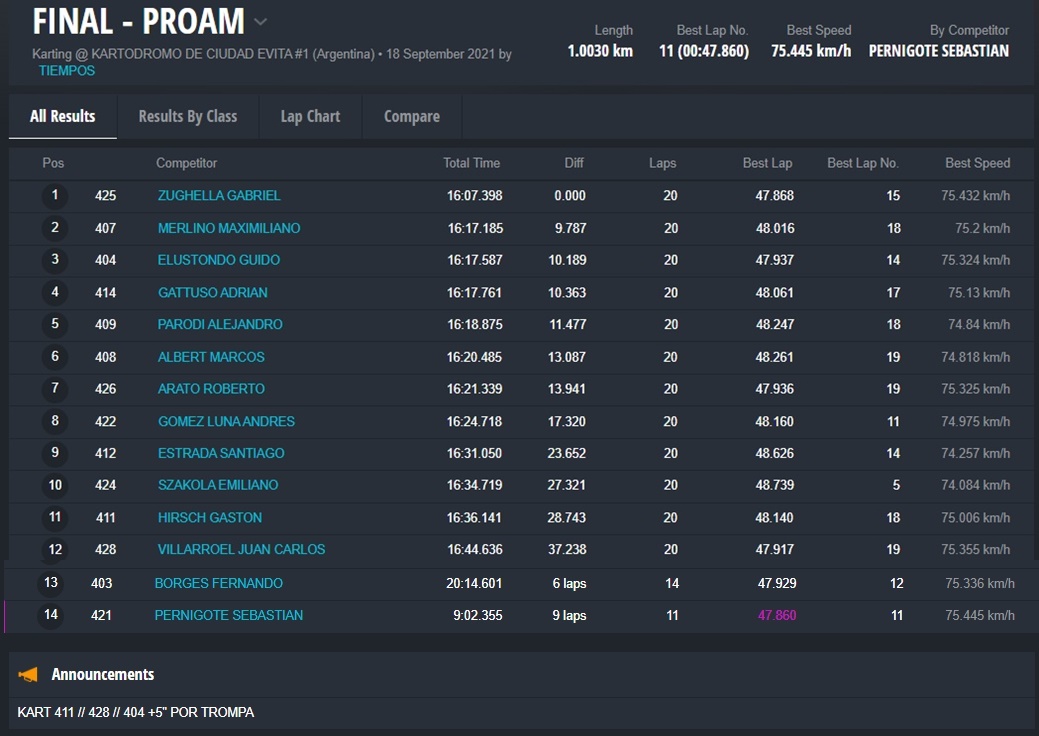Switch to the Results By Class tab

pos(188,116)
